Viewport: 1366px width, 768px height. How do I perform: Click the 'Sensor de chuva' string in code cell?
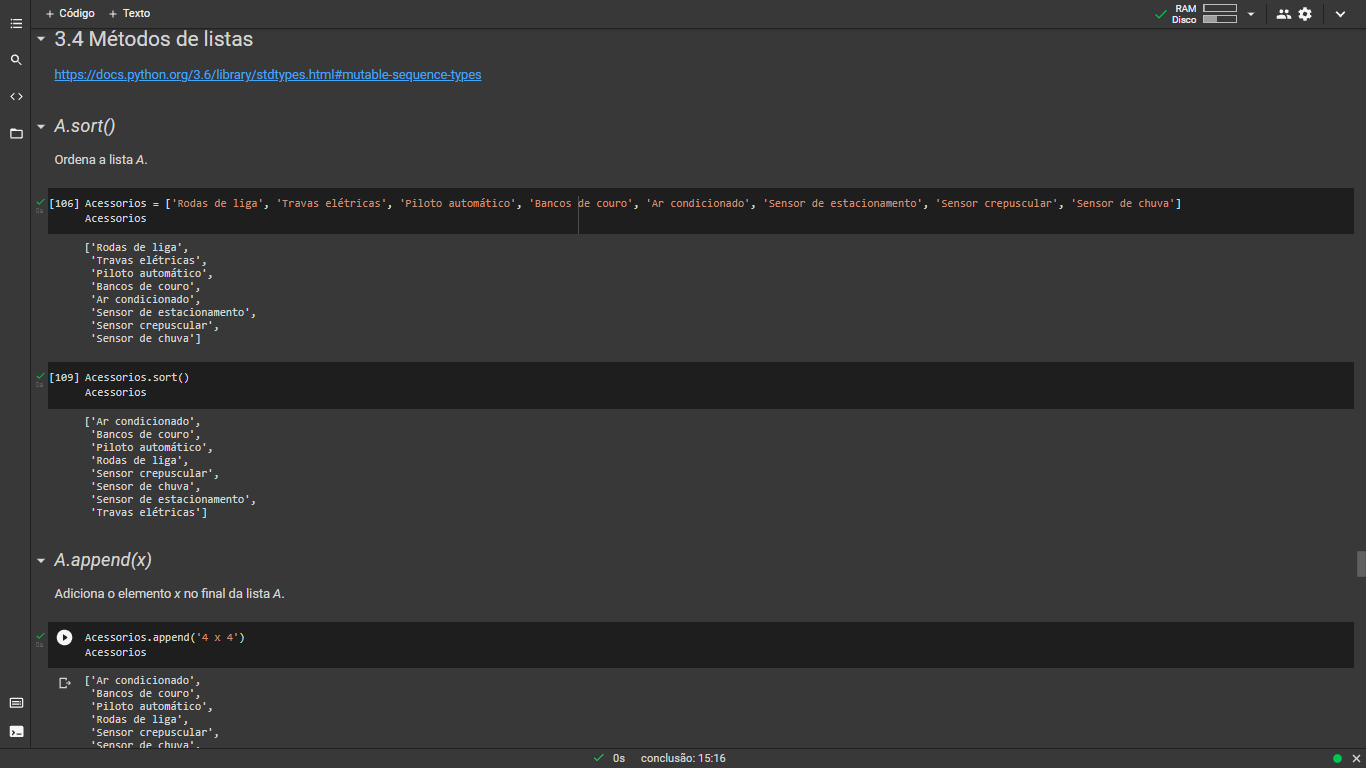(1123, 204)
